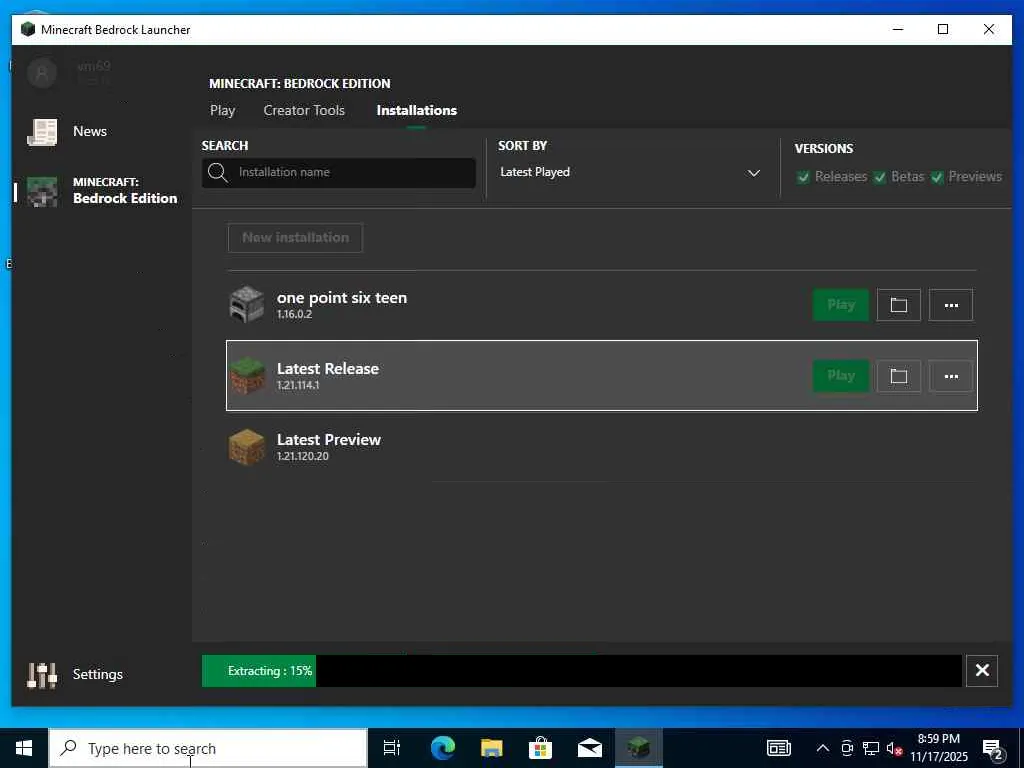This screenshot has width=1024, height=768.
Task: Open Microsoft Store from the taskbar
Action: click(x=540, y=748)
